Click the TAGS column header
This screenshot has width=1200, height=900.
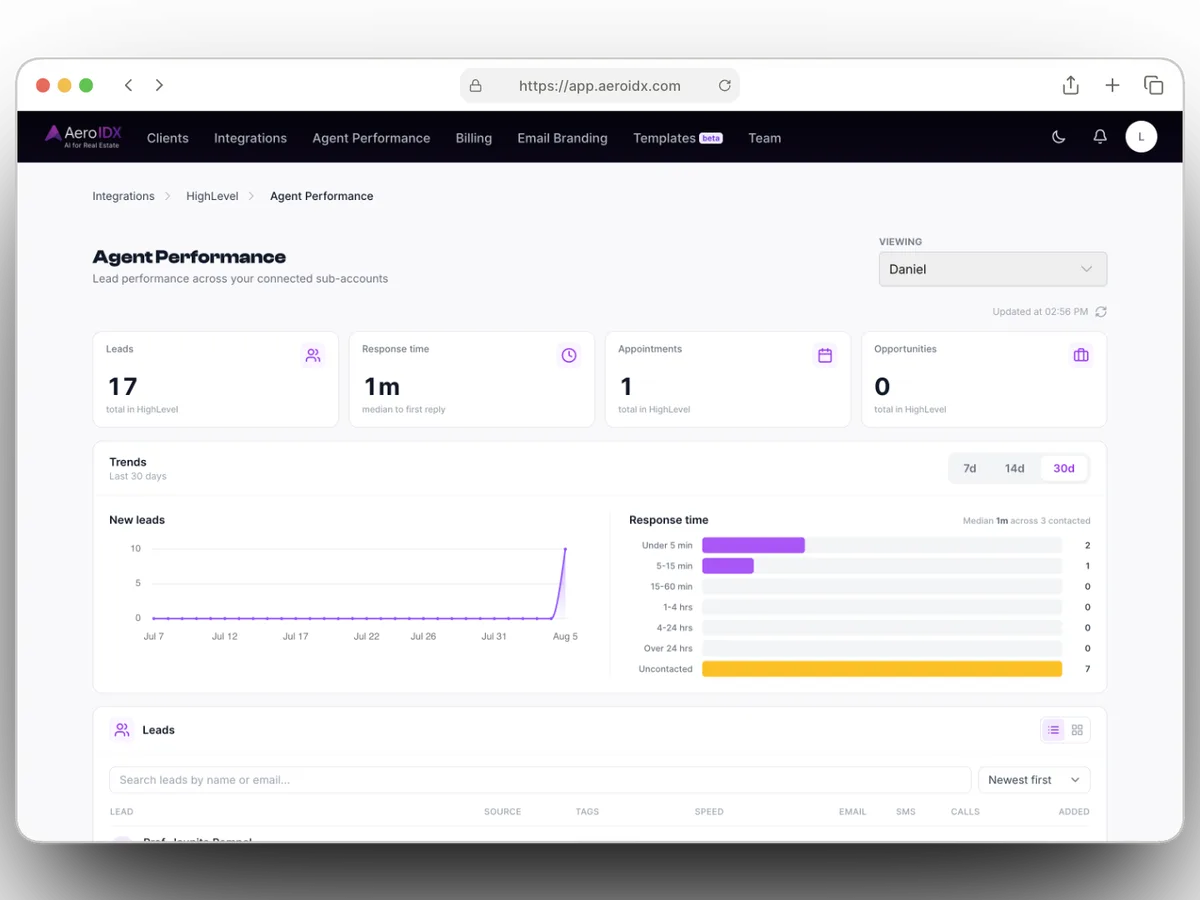pos(588,812)
